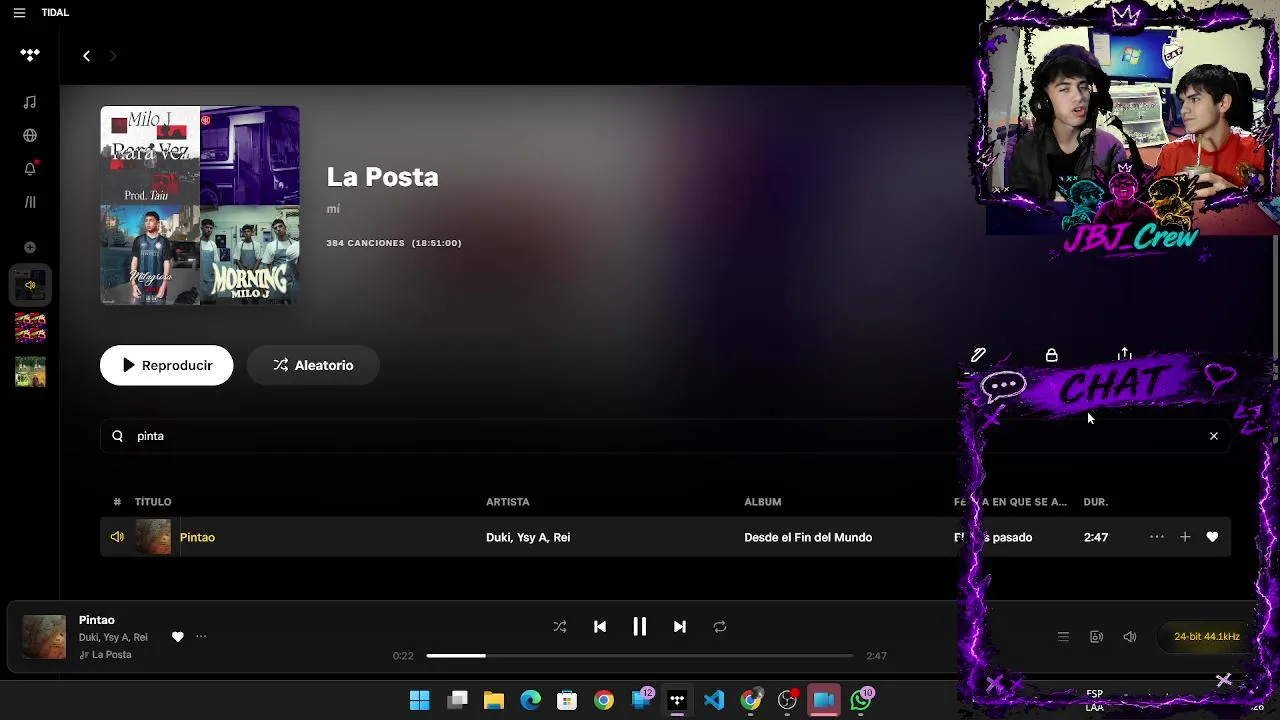Open more options dots on Pintao row
This screenshot has height=720, width=1280.
coord(1157,537)
